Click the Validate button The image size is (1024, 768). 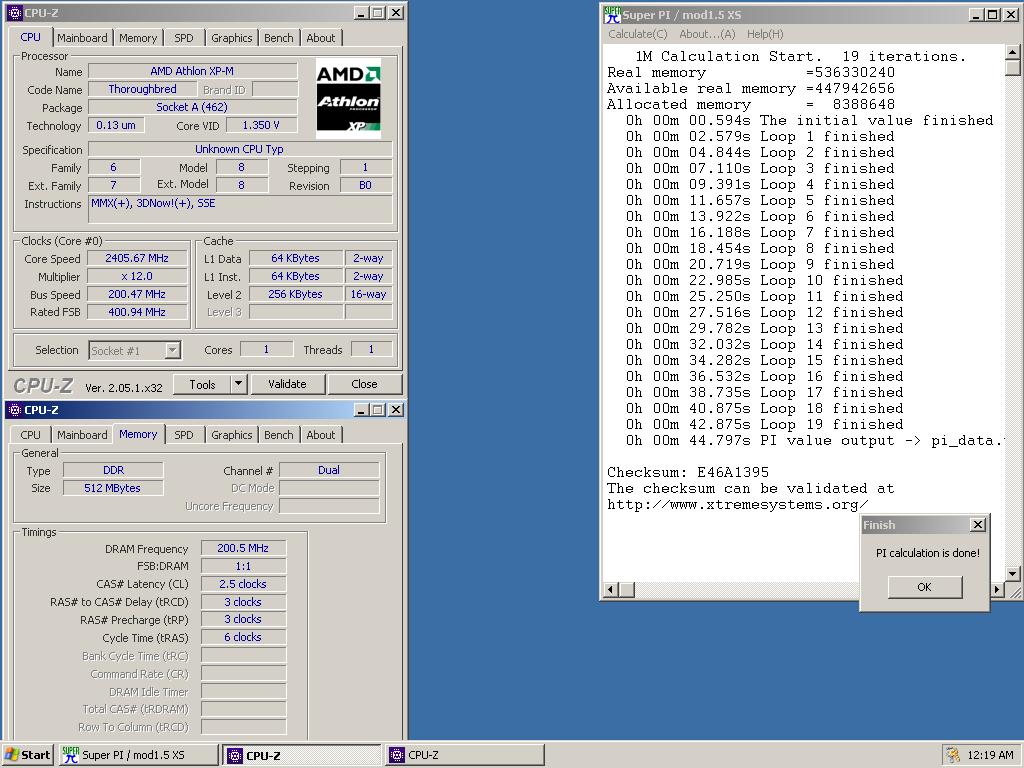287,384
